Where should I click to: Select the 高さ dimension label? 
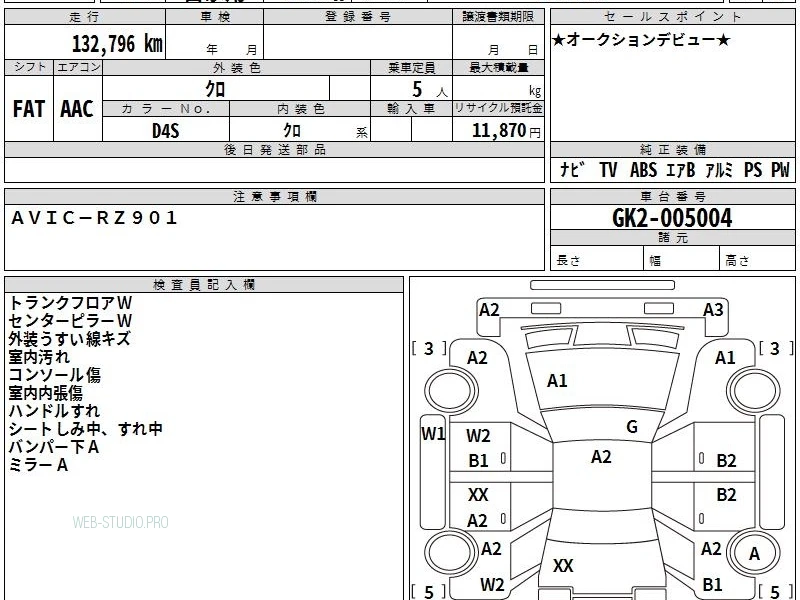coord(738,261)
